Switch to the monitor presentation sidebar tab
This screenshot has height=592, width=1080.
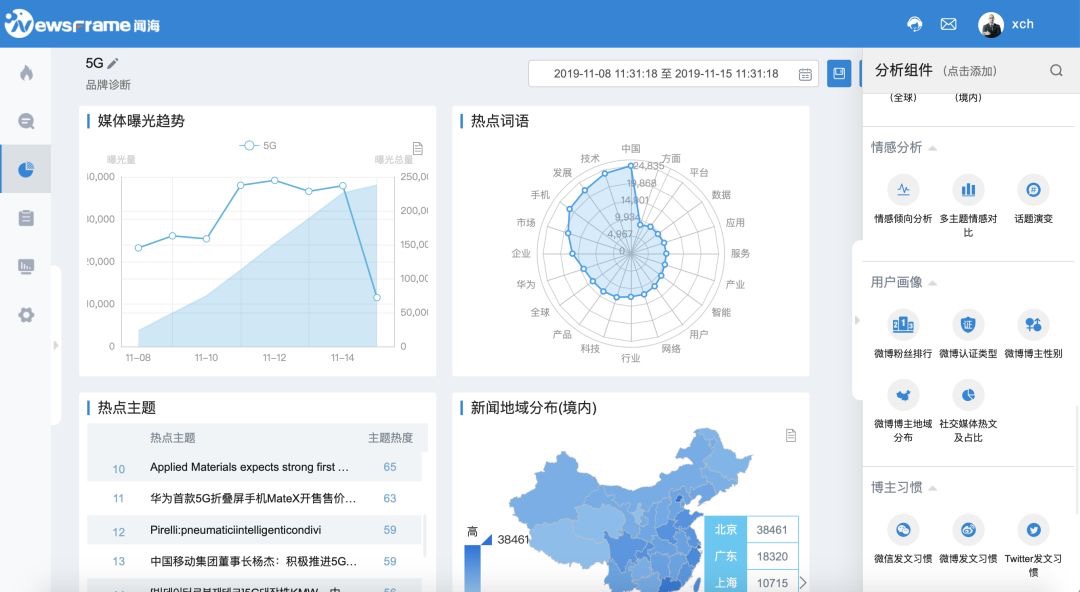click(x=26, y=266)
